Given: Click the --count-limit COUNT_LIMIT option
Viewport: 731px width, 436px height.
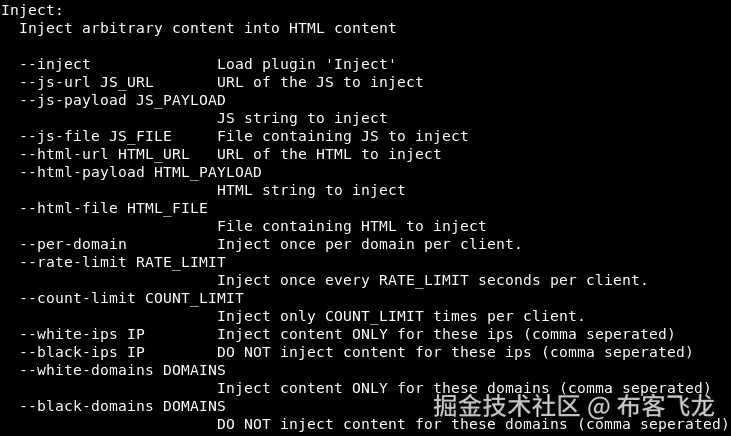Looking at the screenshot, I should click(x=131, y=298).
